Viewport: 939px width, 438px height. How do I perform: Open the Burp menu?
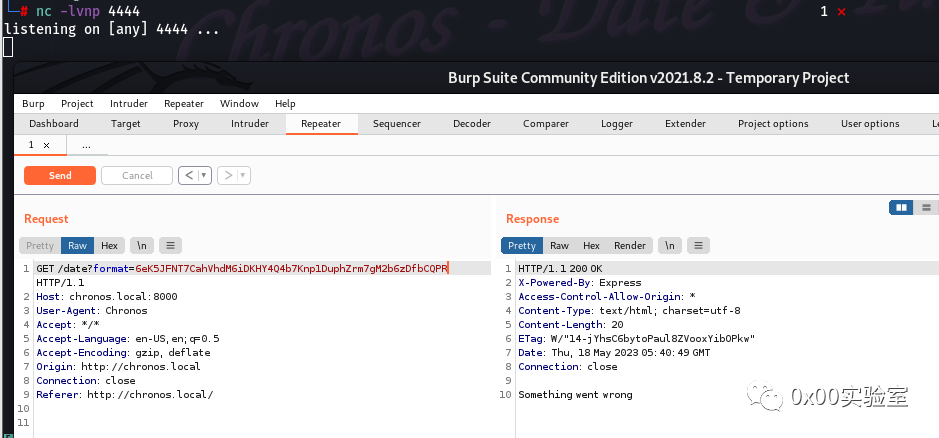33,104
